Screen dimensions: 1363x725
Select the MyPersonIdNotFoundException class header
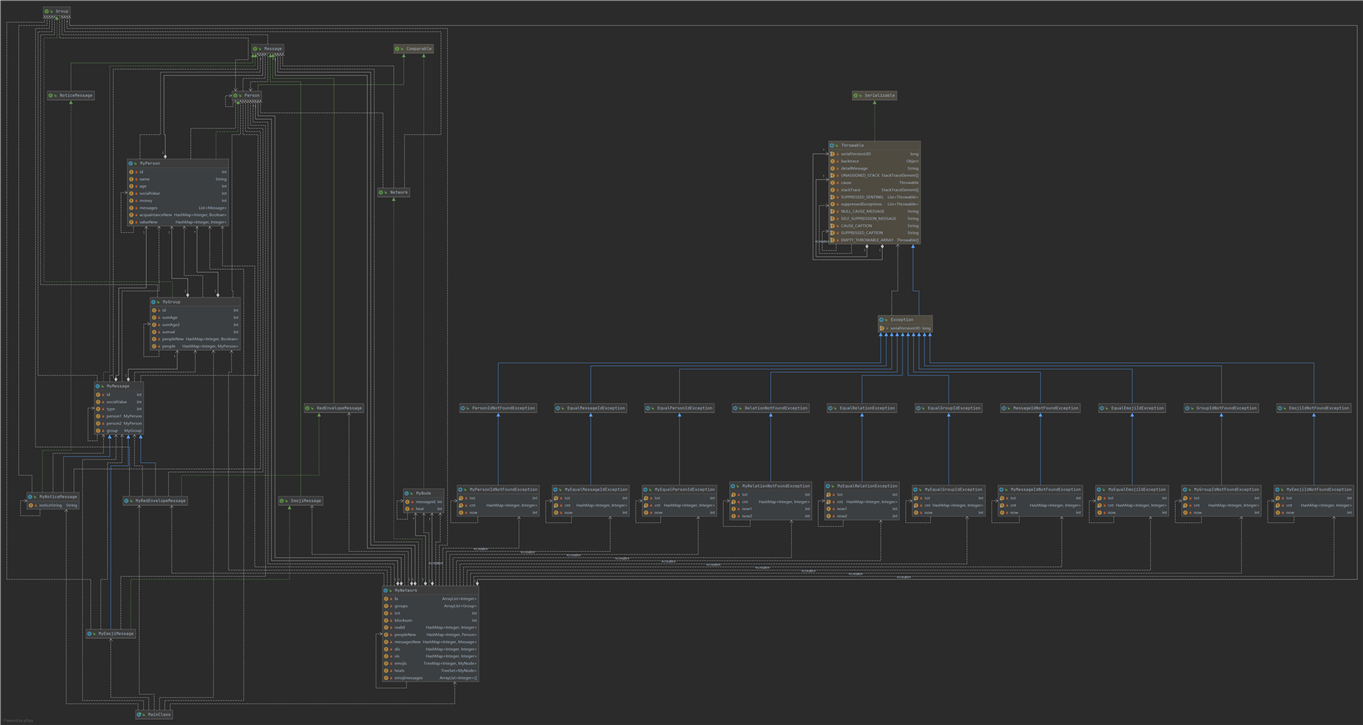coord(498,490)
